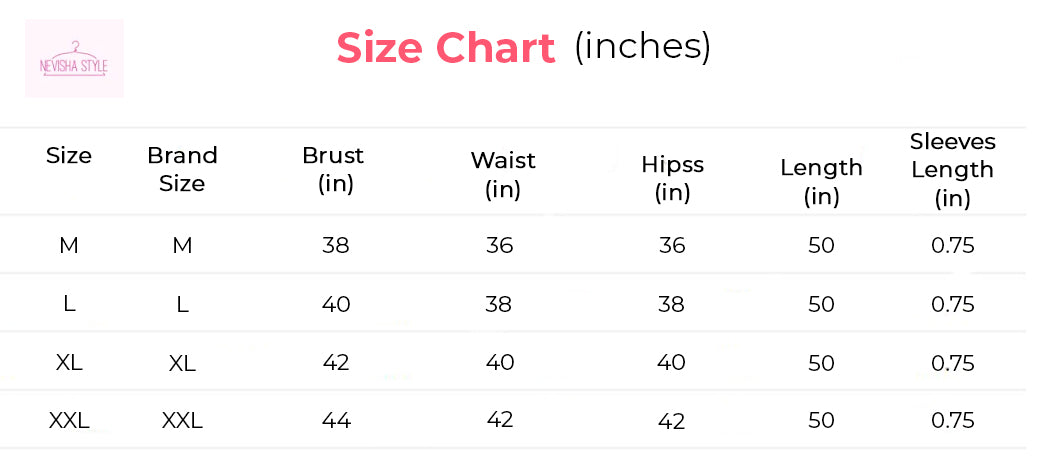The width and height of the screenshot is (1047, 456).
Task: Click the Brust value 40 in the L row
Action: click(336, 304)
